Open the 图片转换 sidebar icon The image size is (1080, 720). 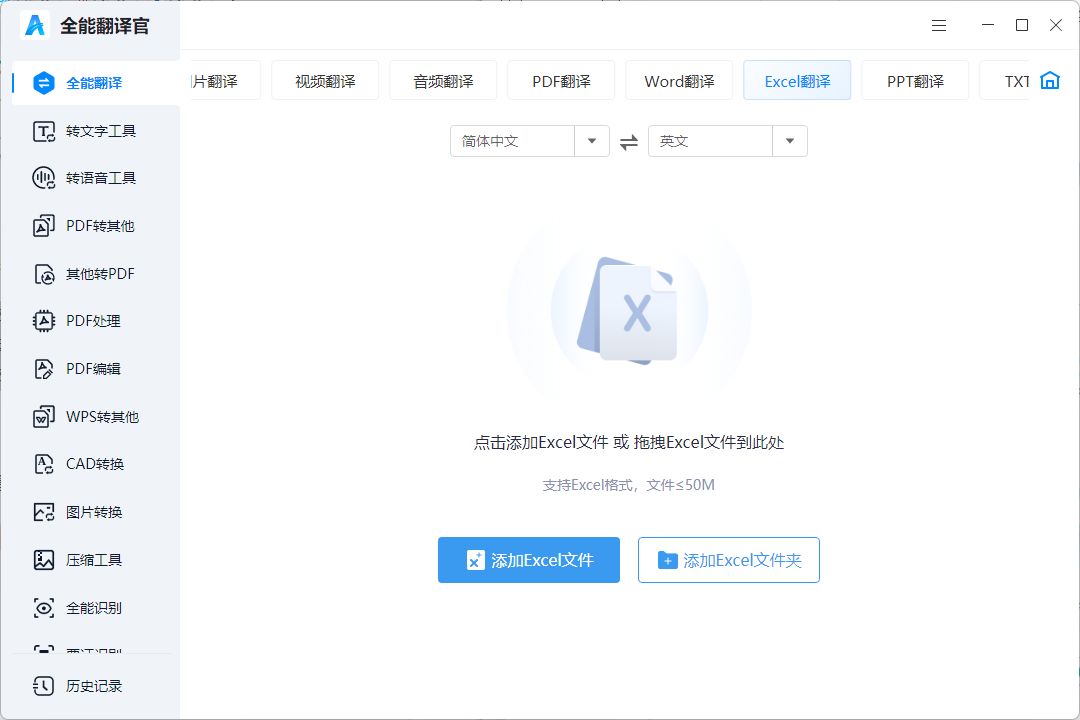pyautogui.click(x=43, y=512)
